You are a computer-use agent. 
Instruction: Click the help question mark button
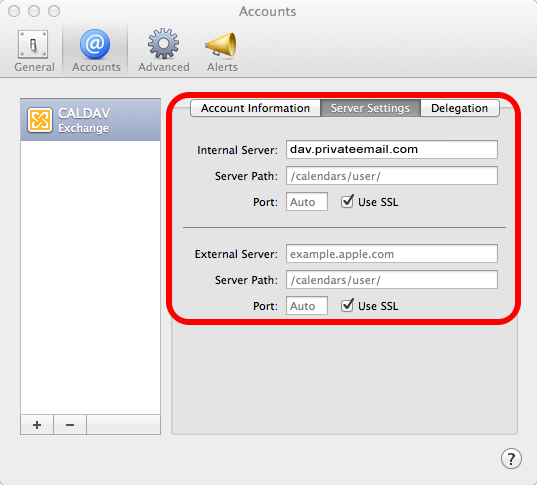(511, 458)
